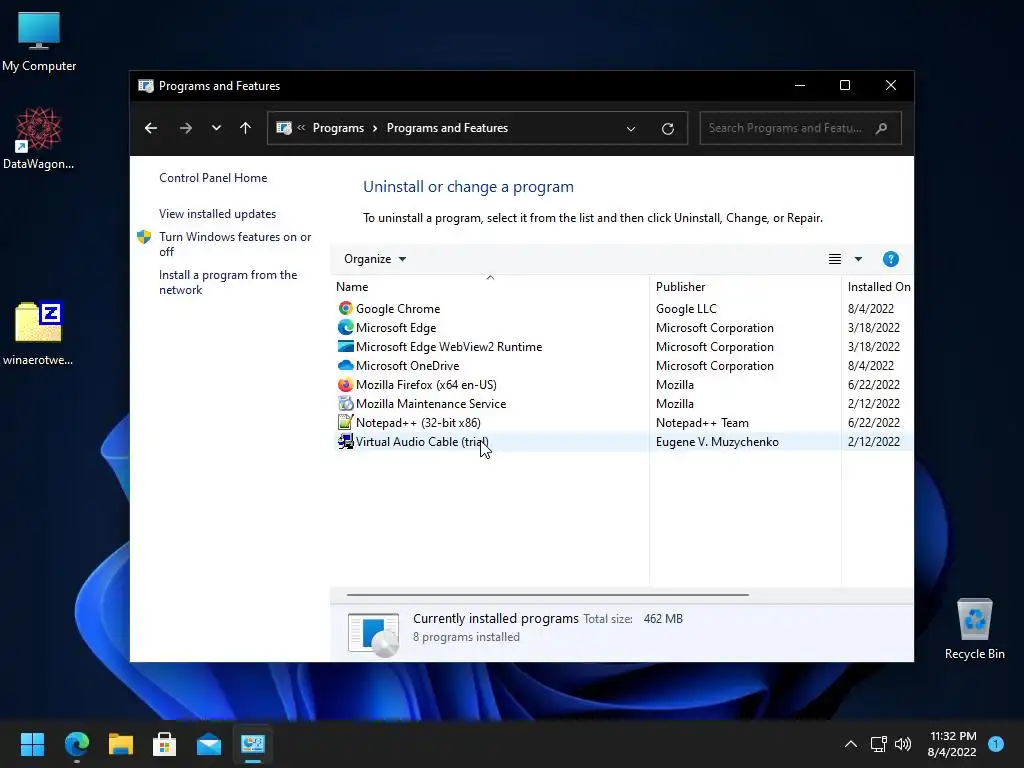Open File Explorer from the taskbar

pyautogui.click(x=121, y=744)
